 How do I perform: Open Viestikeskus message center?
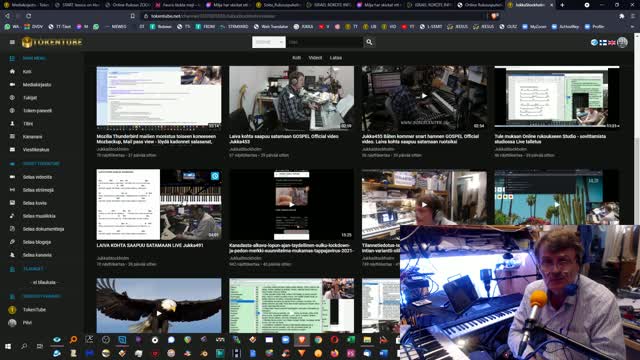36,150
